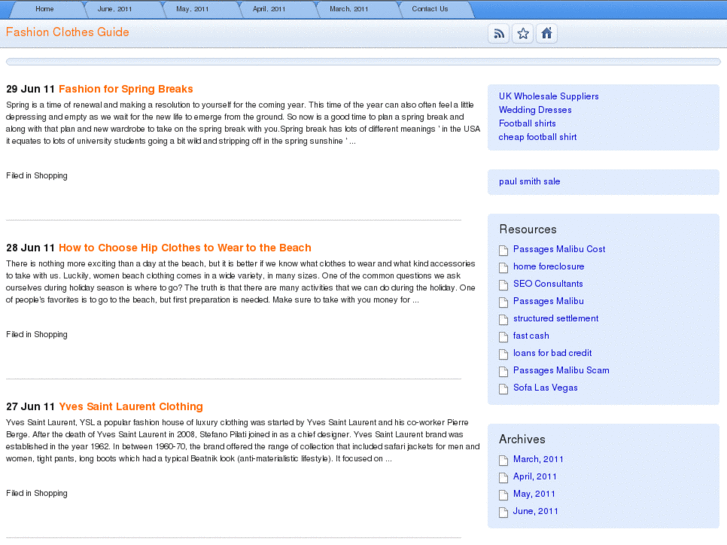Click page icon beside May, 2011 archive
Image resolution: width=727 pixels, height=545 pixels.
504,495
